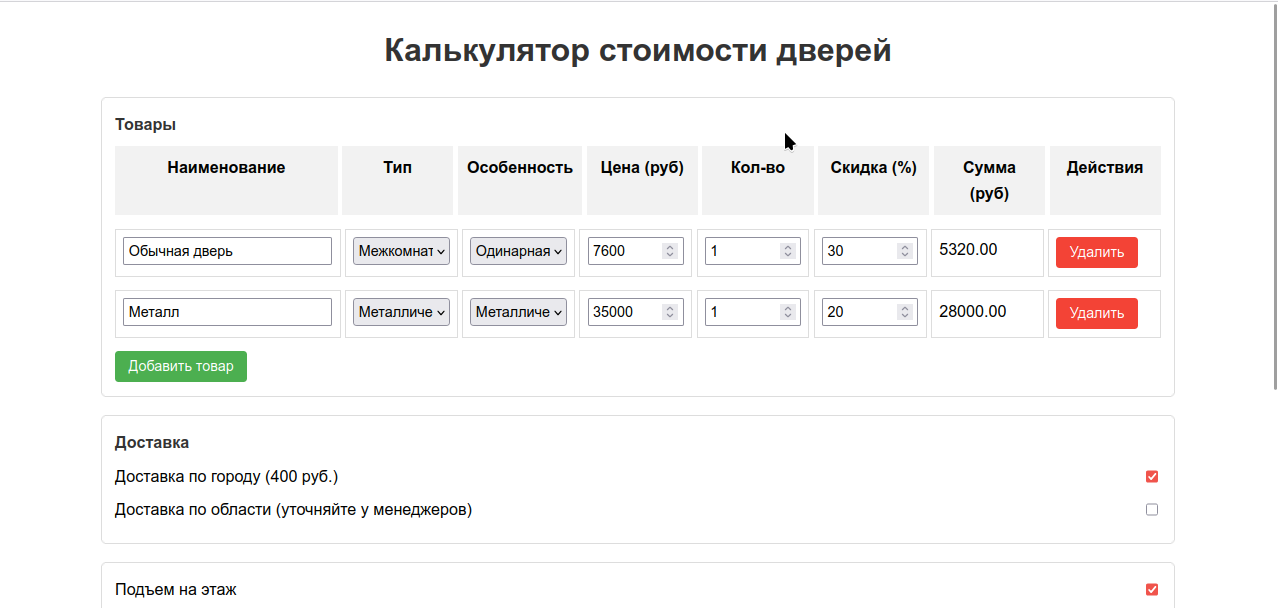Focus the name field containing Обычная дверь

pyautogui.click(x=227, y=251)
